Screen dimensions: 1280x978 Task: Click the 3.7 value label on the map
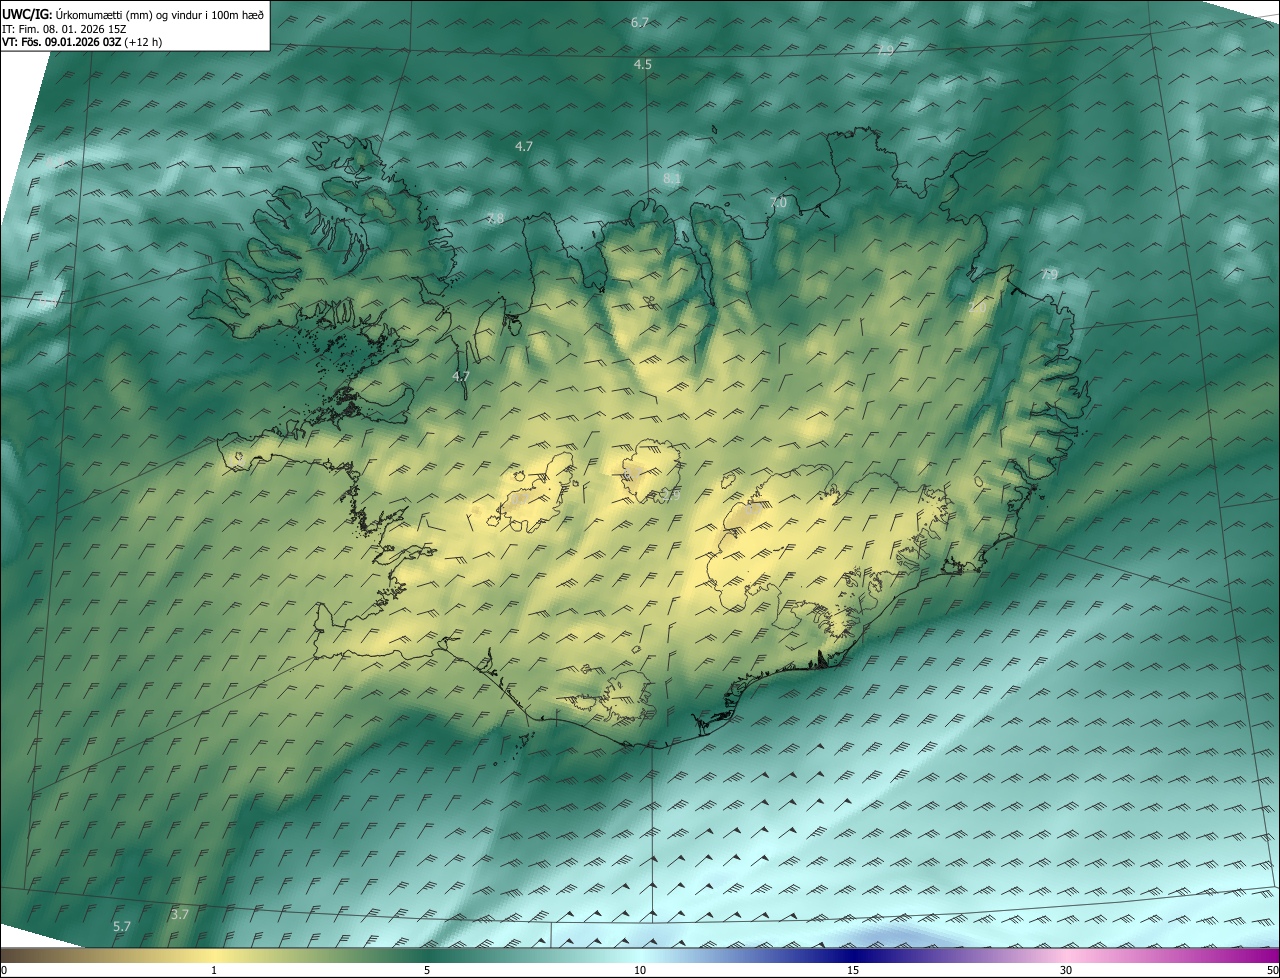click(x=180, y=914)
